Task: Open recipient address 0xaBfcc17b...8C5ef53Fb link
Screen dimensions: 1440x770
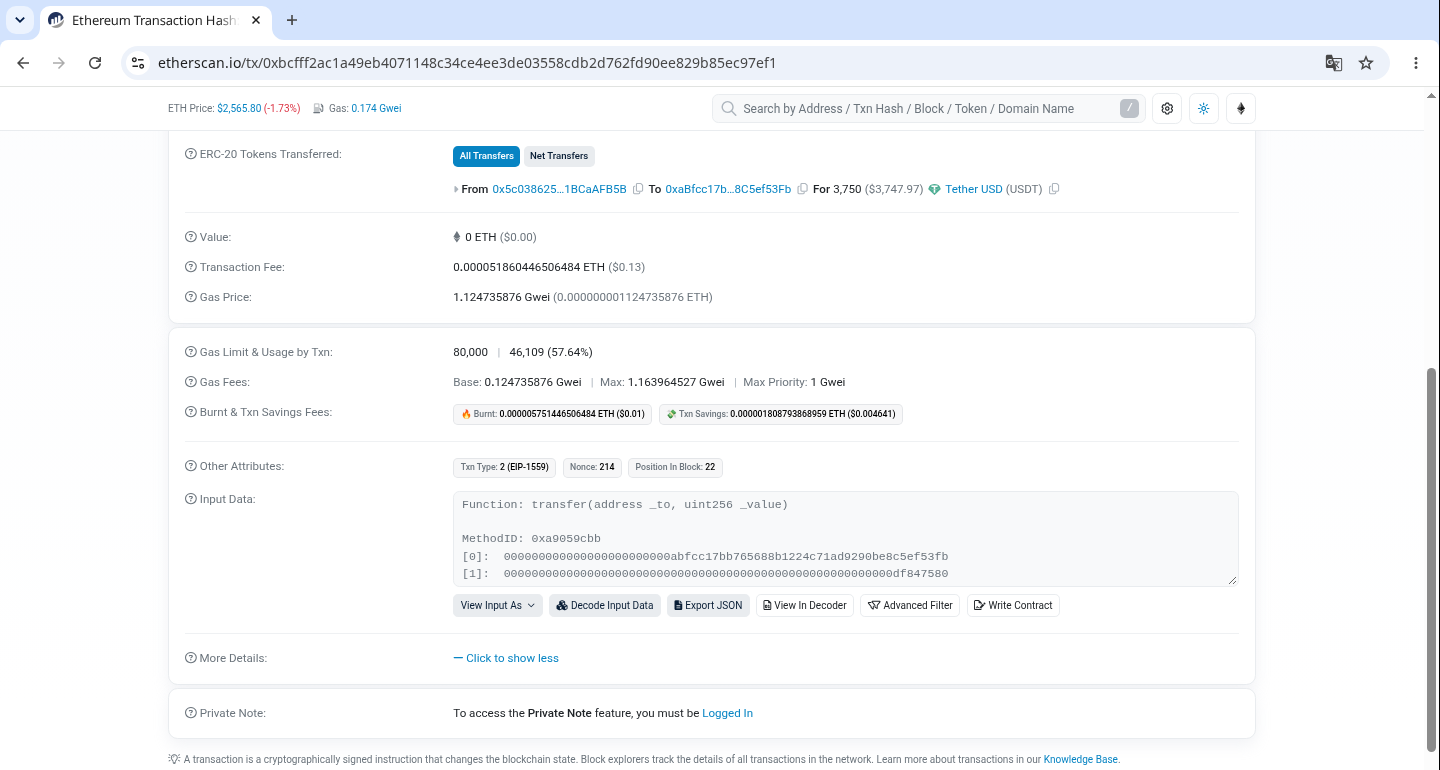Action: pos(728,189)
